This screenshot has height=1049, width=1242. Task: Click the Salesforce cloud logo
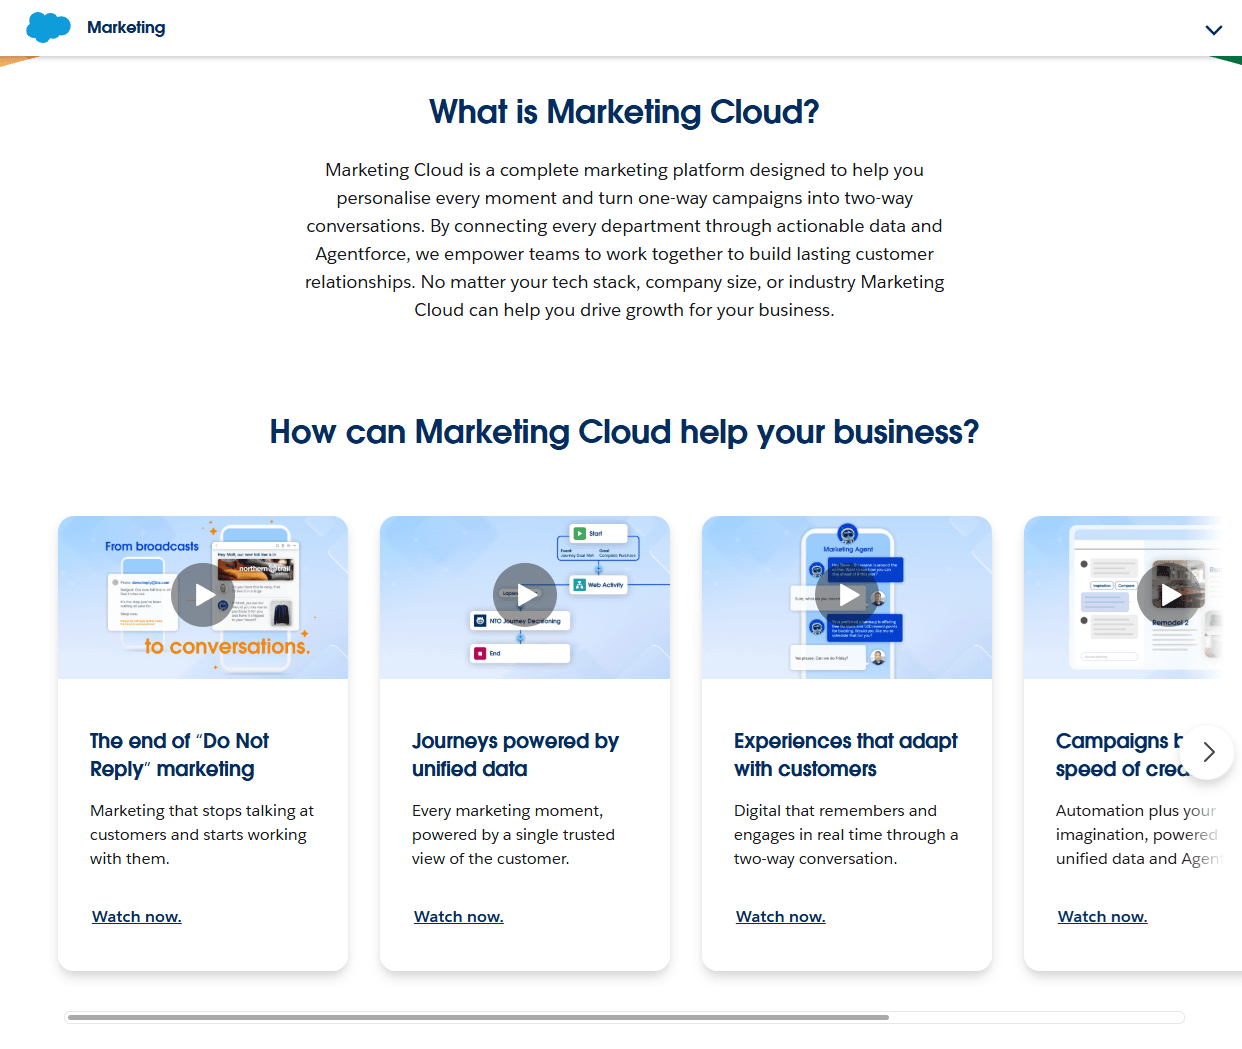48,27
